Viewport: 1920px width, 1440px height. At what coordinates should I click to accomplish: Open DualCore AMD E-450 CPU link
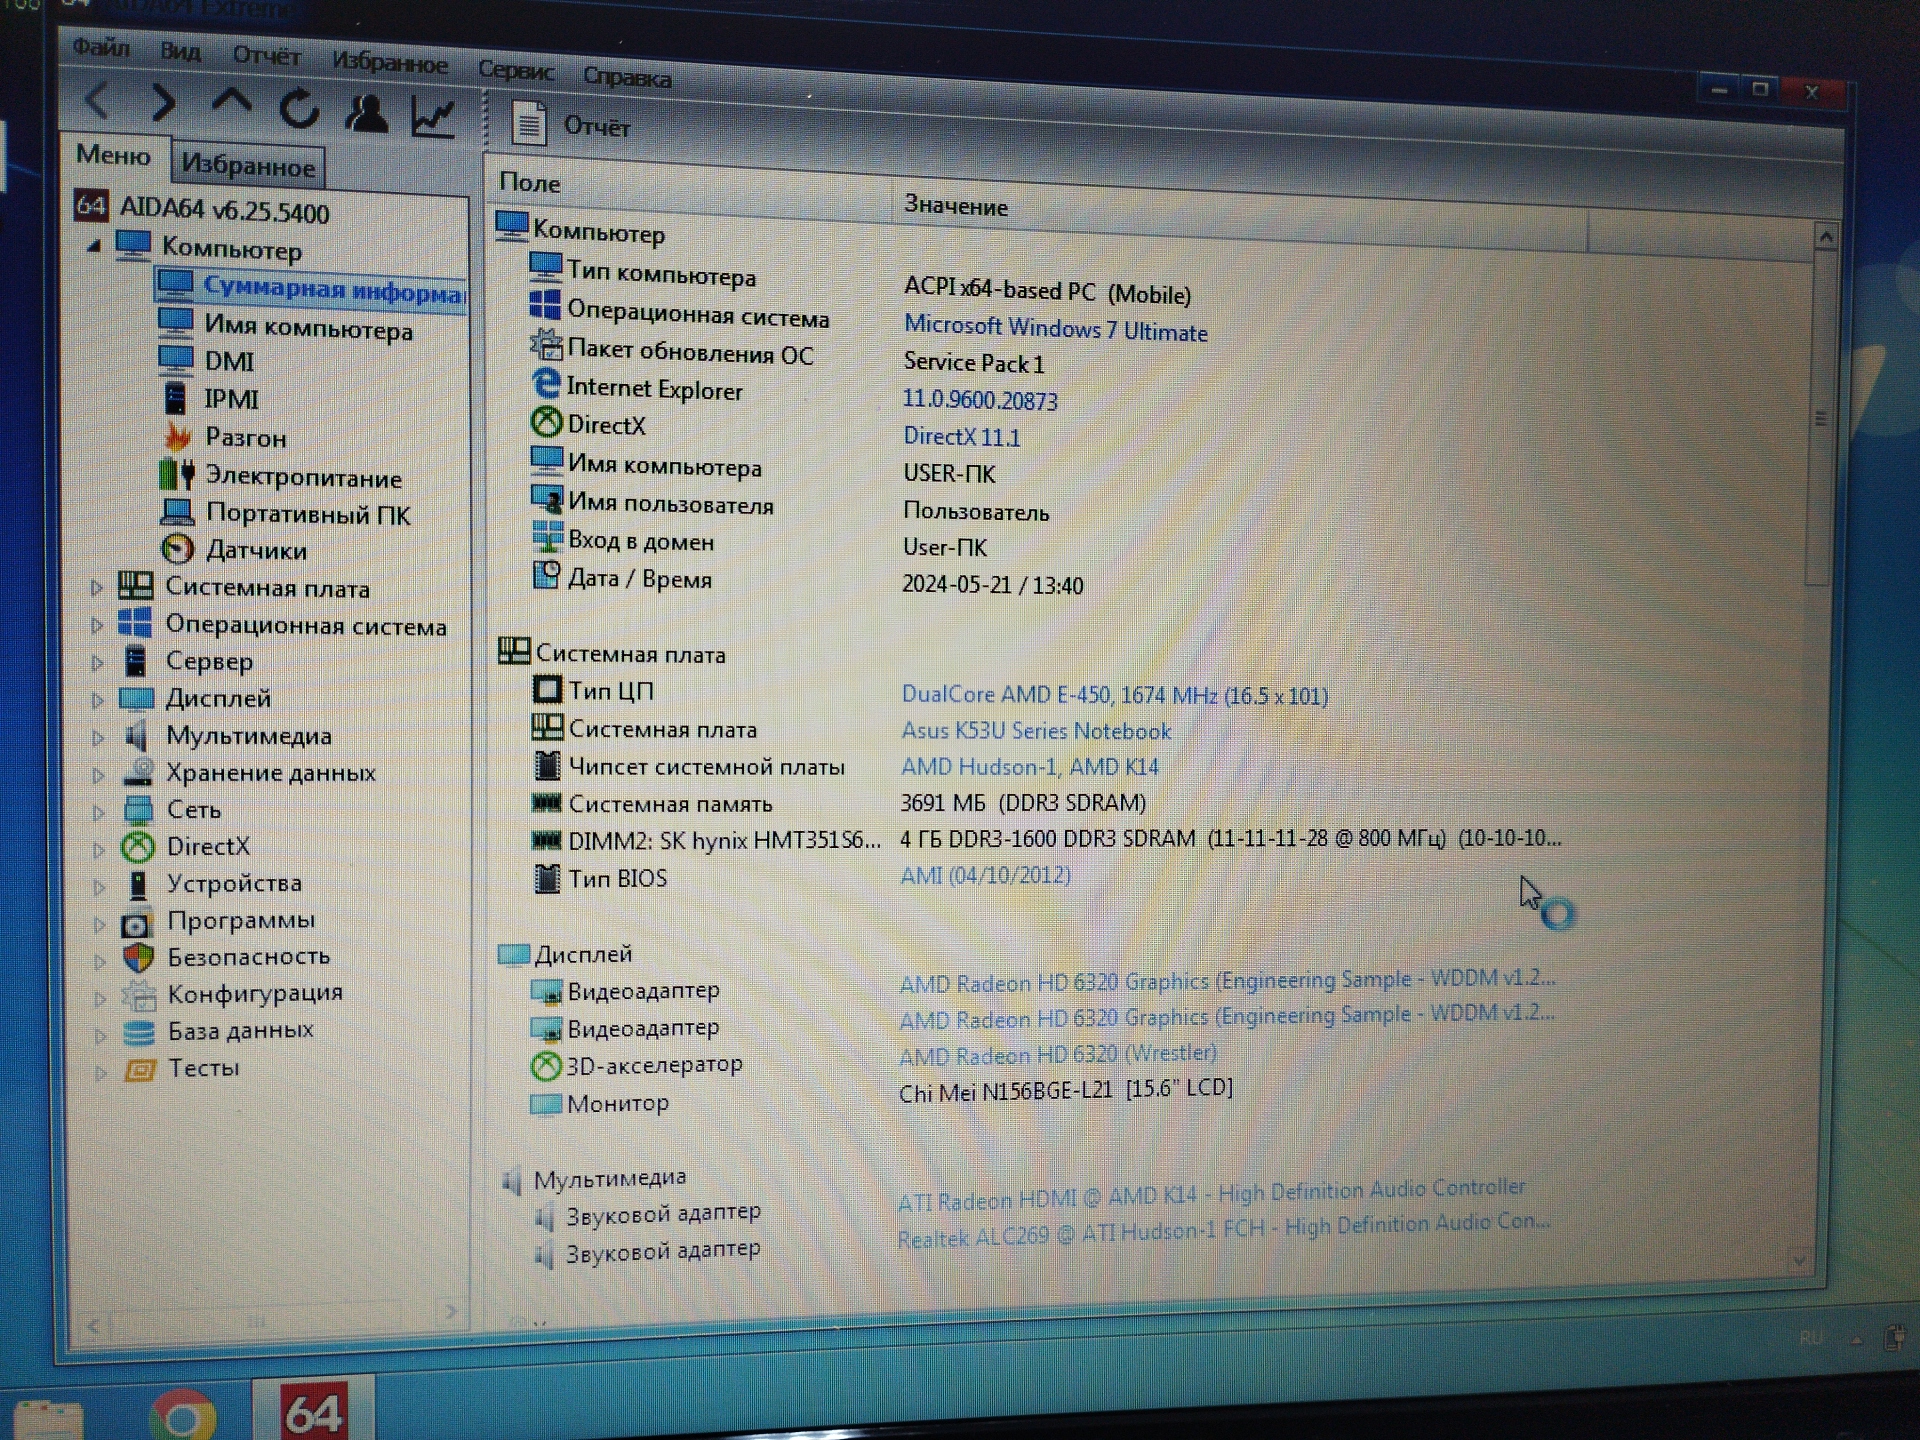coord(1114,695)
